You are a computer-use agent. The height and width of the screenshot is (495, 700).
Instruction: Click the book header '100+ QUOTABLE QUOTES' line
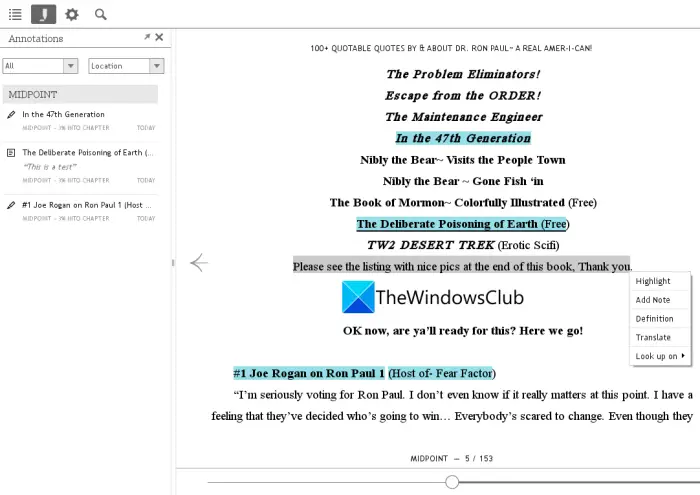pos(451,48)
